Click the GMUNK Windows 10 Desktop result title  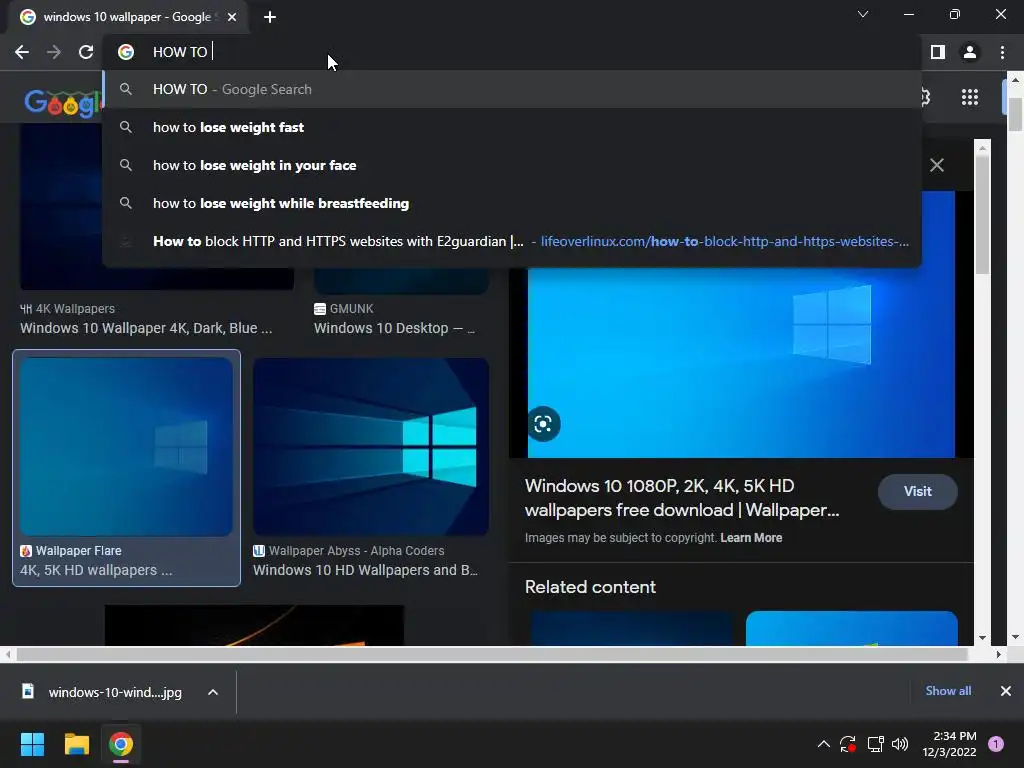tap(394, 328)
